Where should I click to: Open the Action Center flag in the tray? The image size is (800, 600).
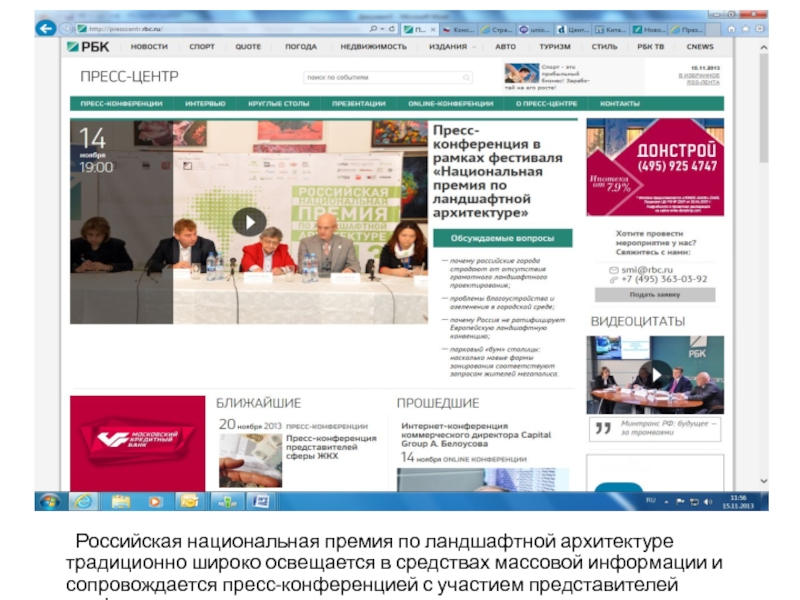(x=680, y=502)
